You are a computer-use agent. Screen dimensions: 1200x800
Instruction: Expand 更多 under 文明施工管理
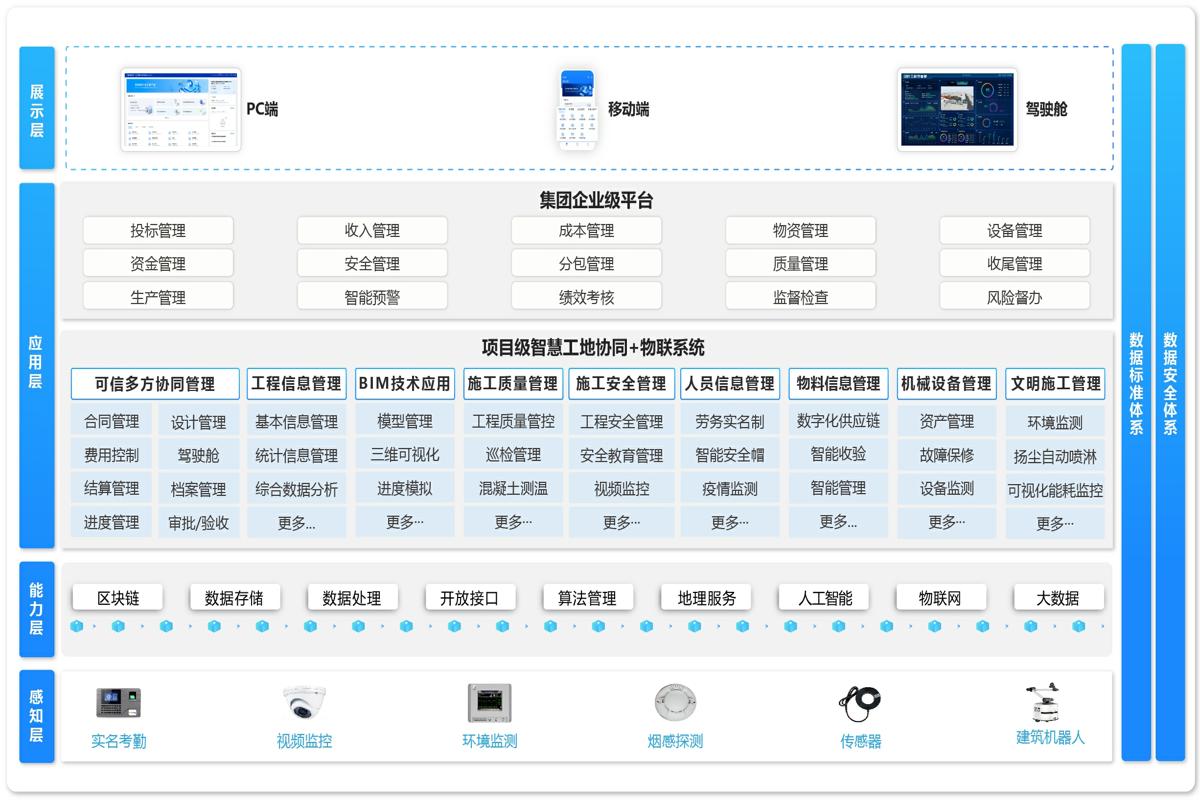point(1055,523)
